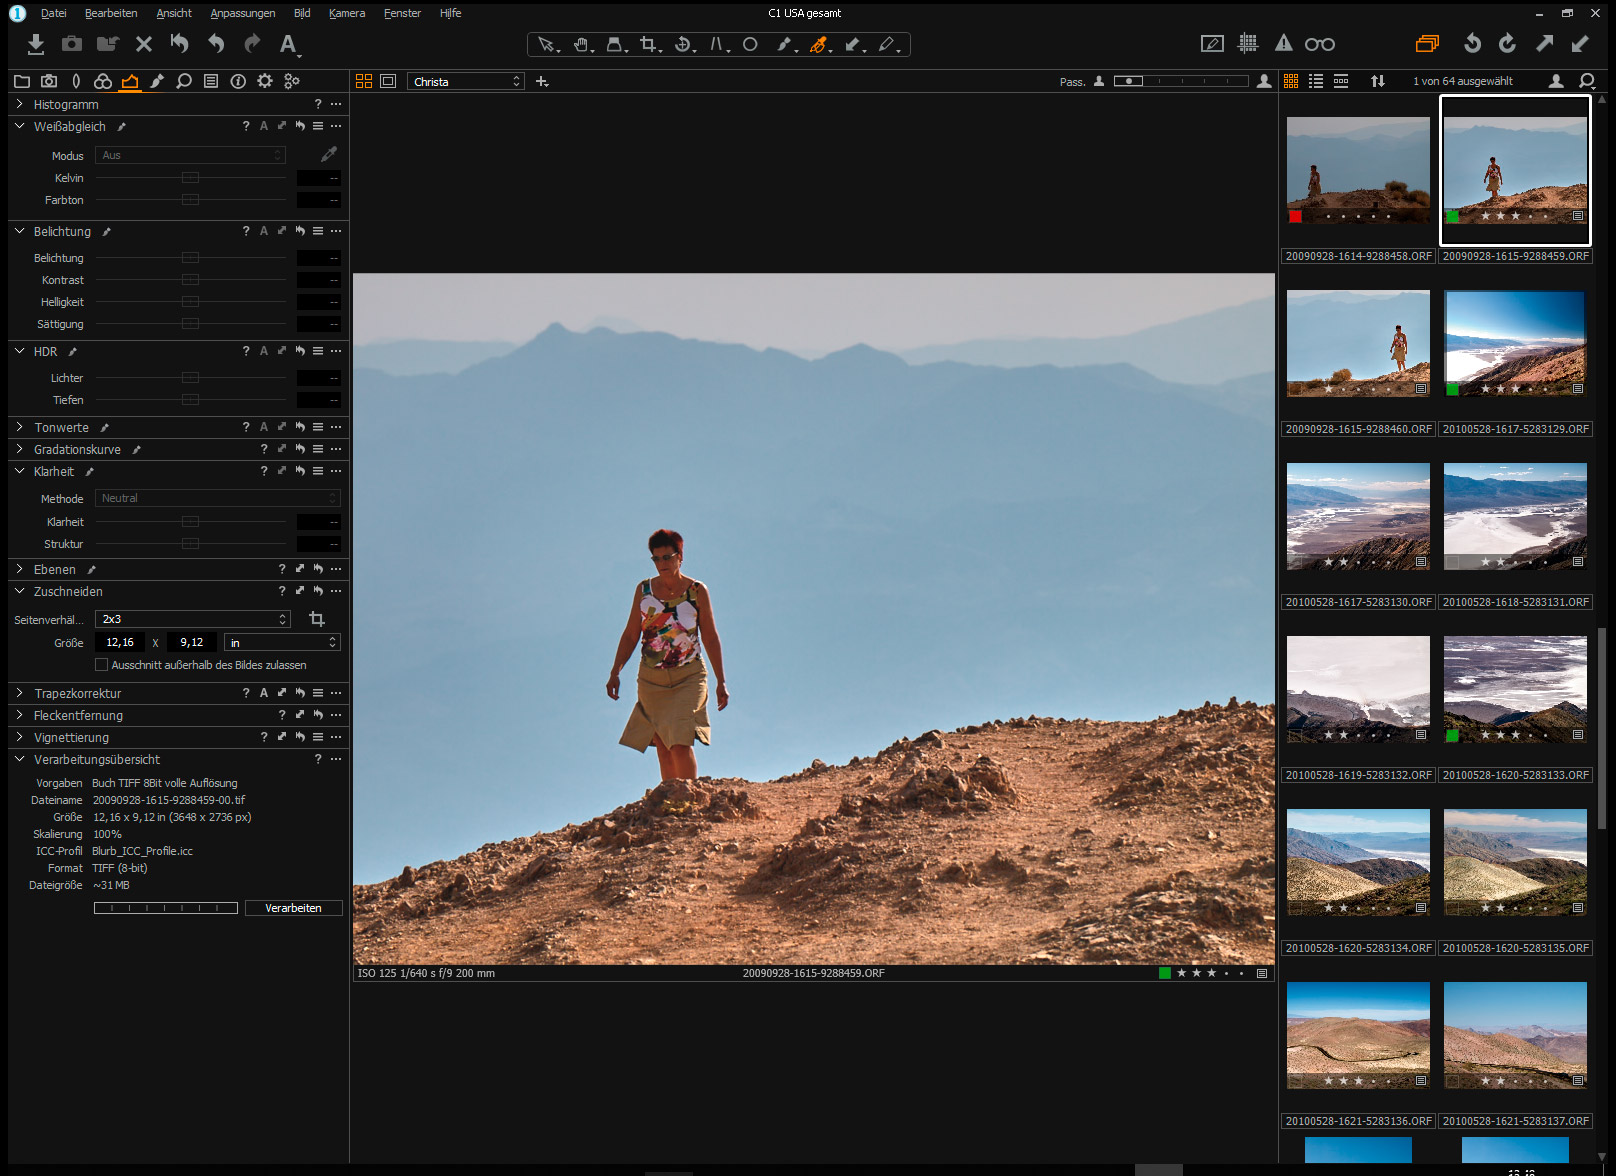Screen dimensions: 1616x1176
Task: Toggle the proofing glasses icon
Action: pos(1320,44)
